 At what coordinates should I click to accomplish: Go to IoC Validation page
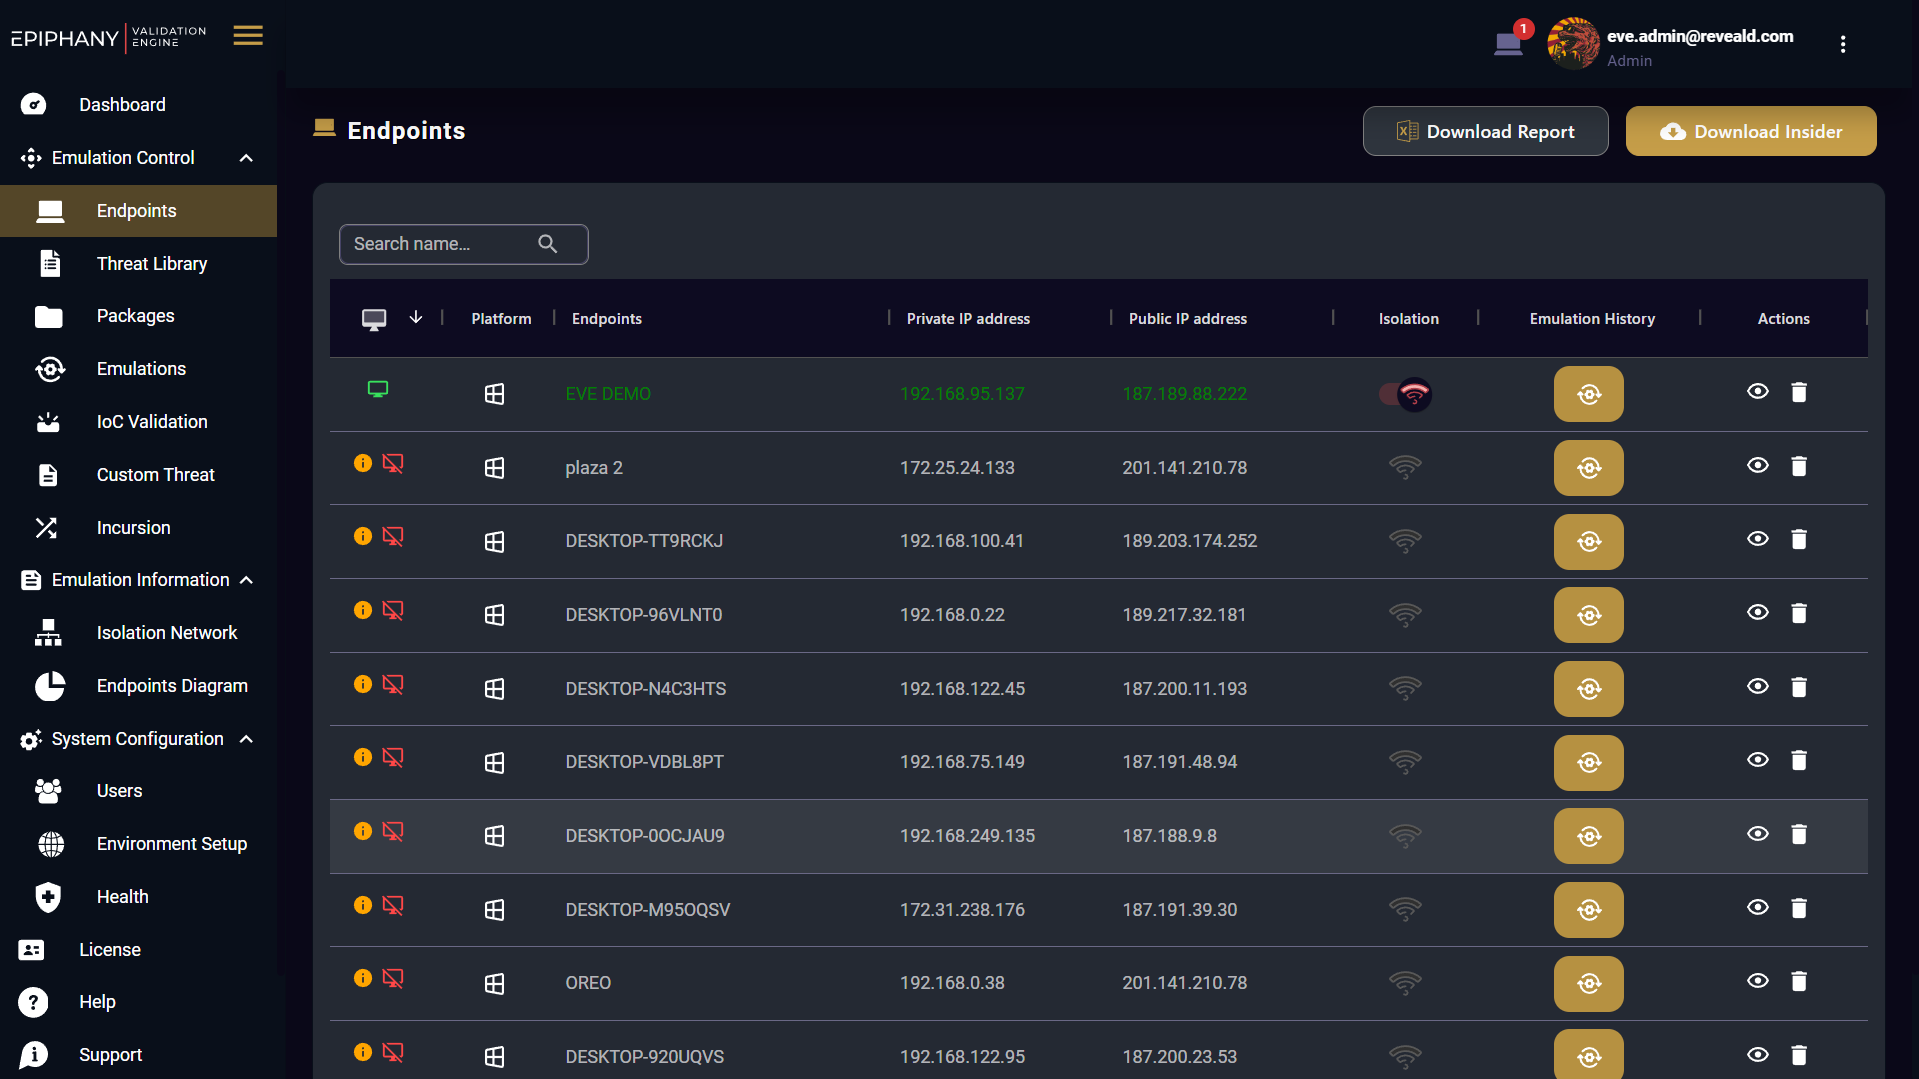click(x=151, y=422)
